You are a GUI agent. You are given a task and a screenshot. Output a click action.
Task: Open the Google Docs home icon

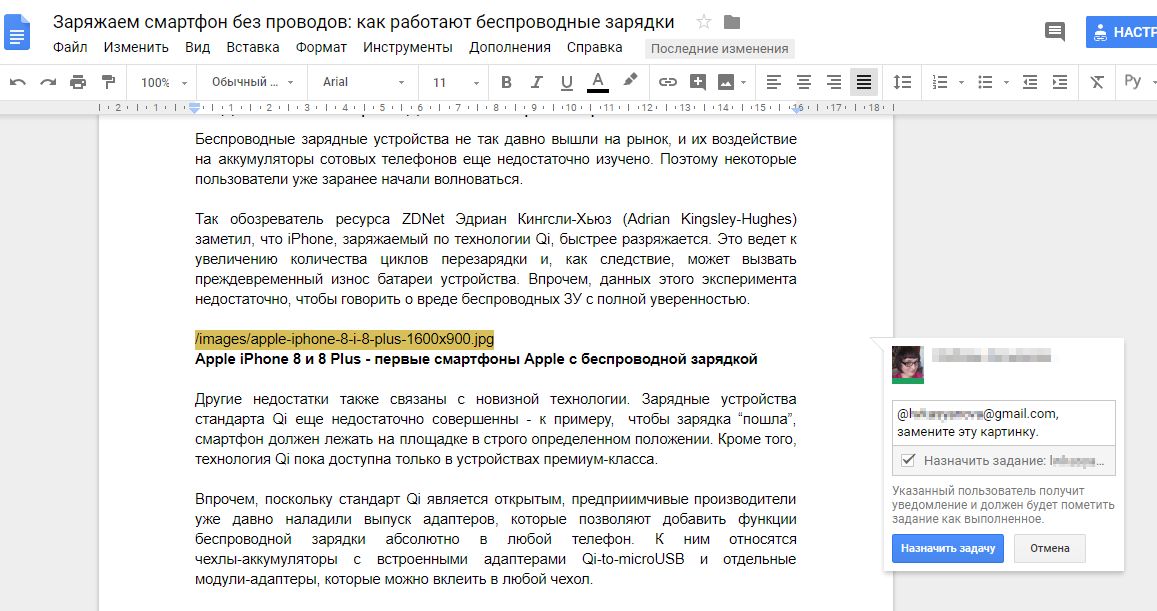17,33
